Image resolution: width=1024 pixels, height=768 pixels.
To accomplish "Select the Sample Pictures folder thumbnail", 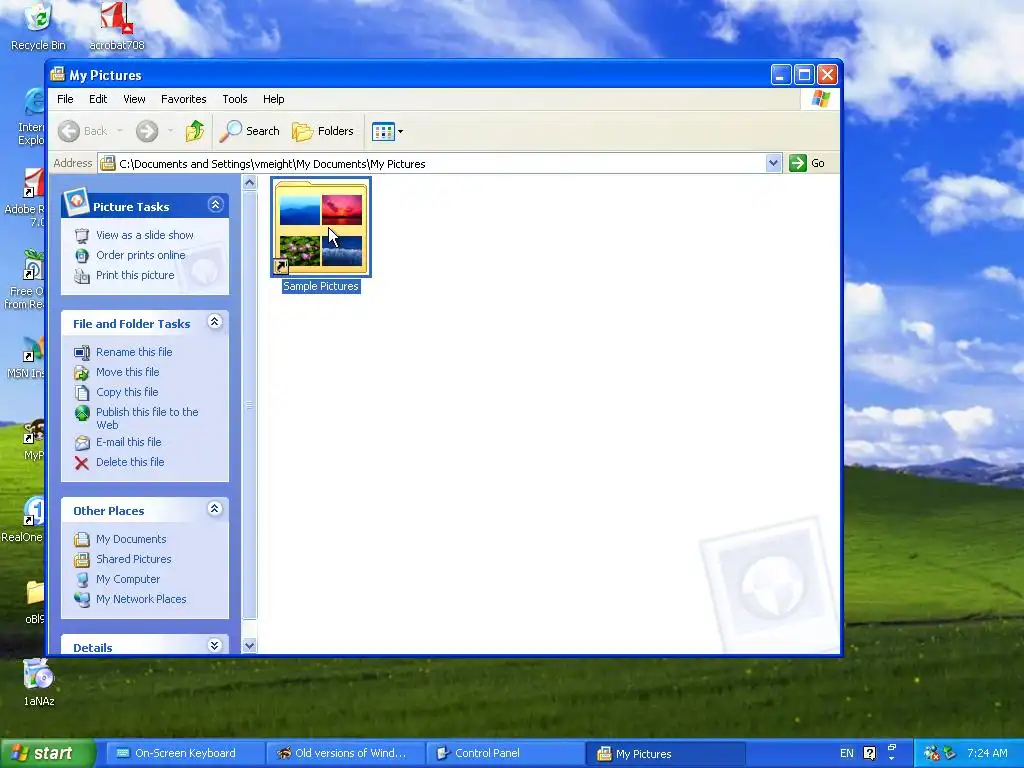I will click(x=321, y=227).
